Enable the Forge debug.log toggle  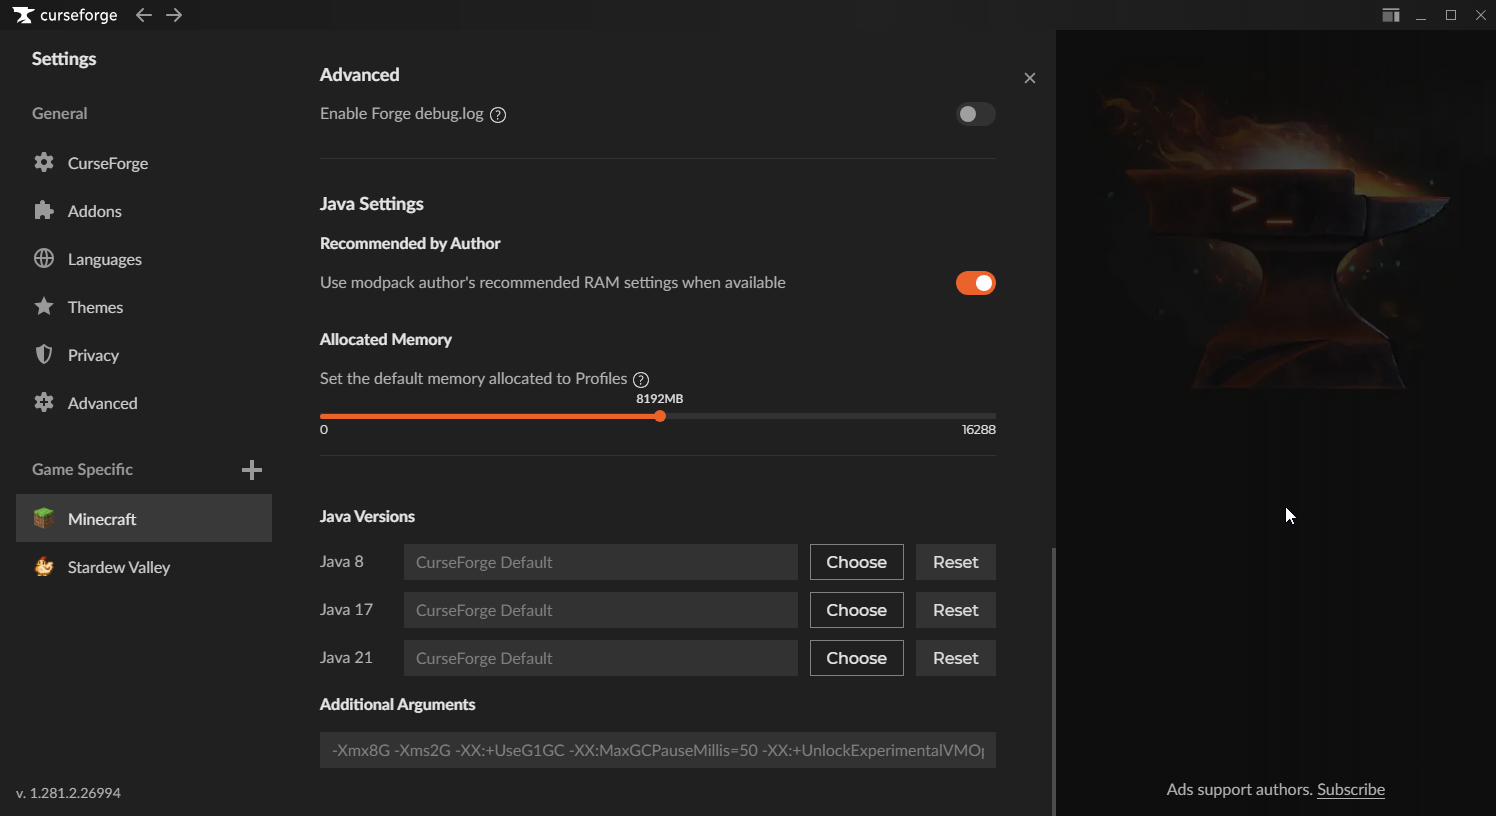point(975,114)
